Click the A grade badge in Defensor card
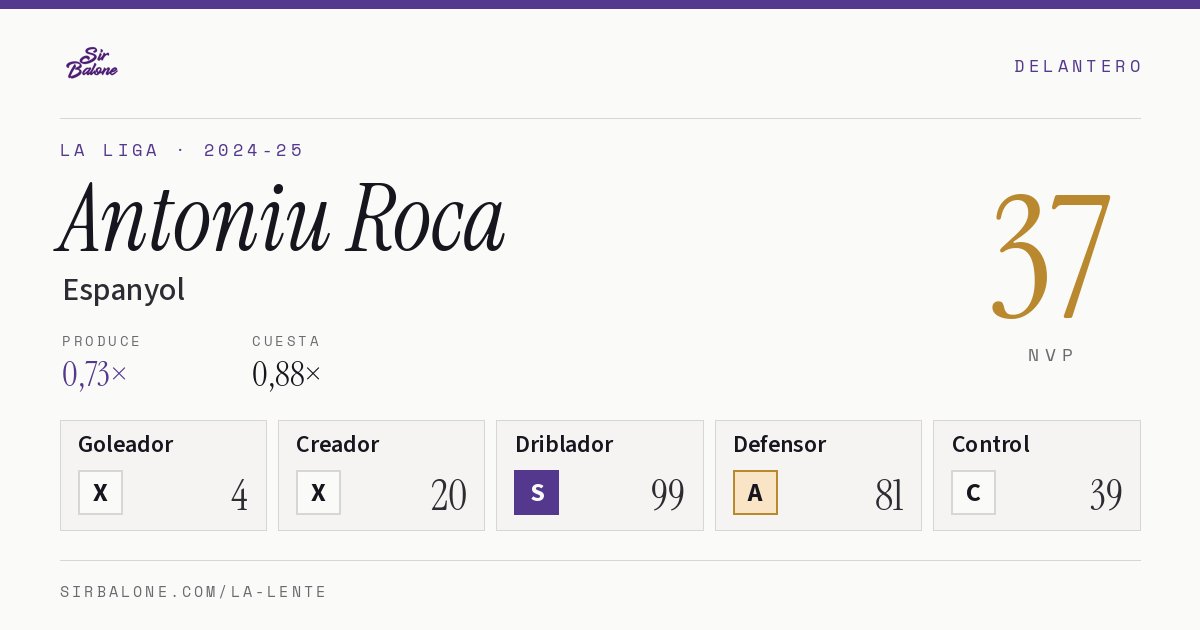This screenshot has width=1200, height=630. click(x=755, y=492)
